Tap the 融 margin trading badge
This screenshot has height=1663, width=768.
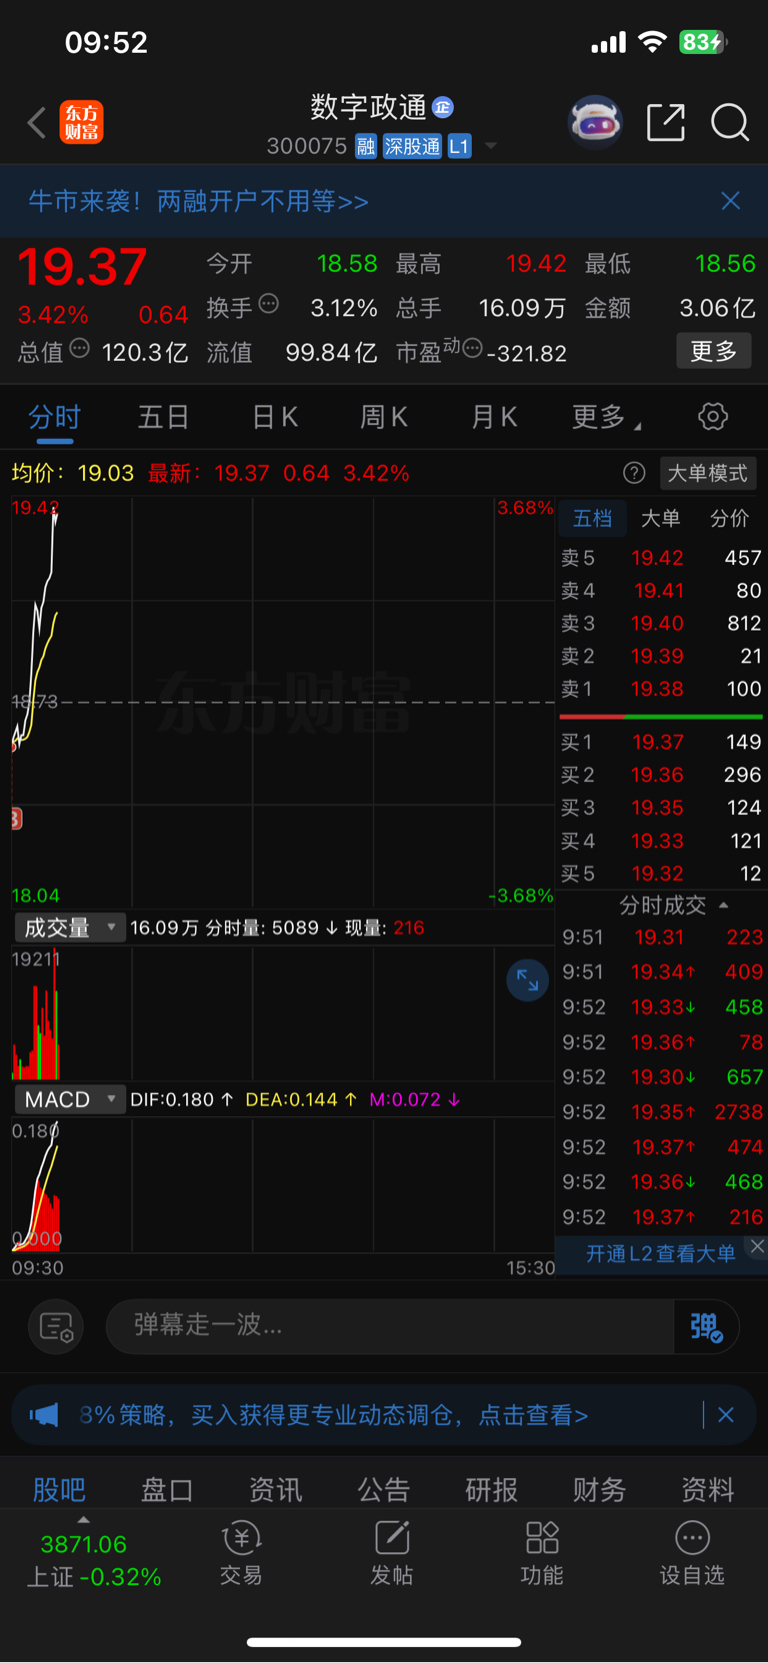(x=366, y=147)
